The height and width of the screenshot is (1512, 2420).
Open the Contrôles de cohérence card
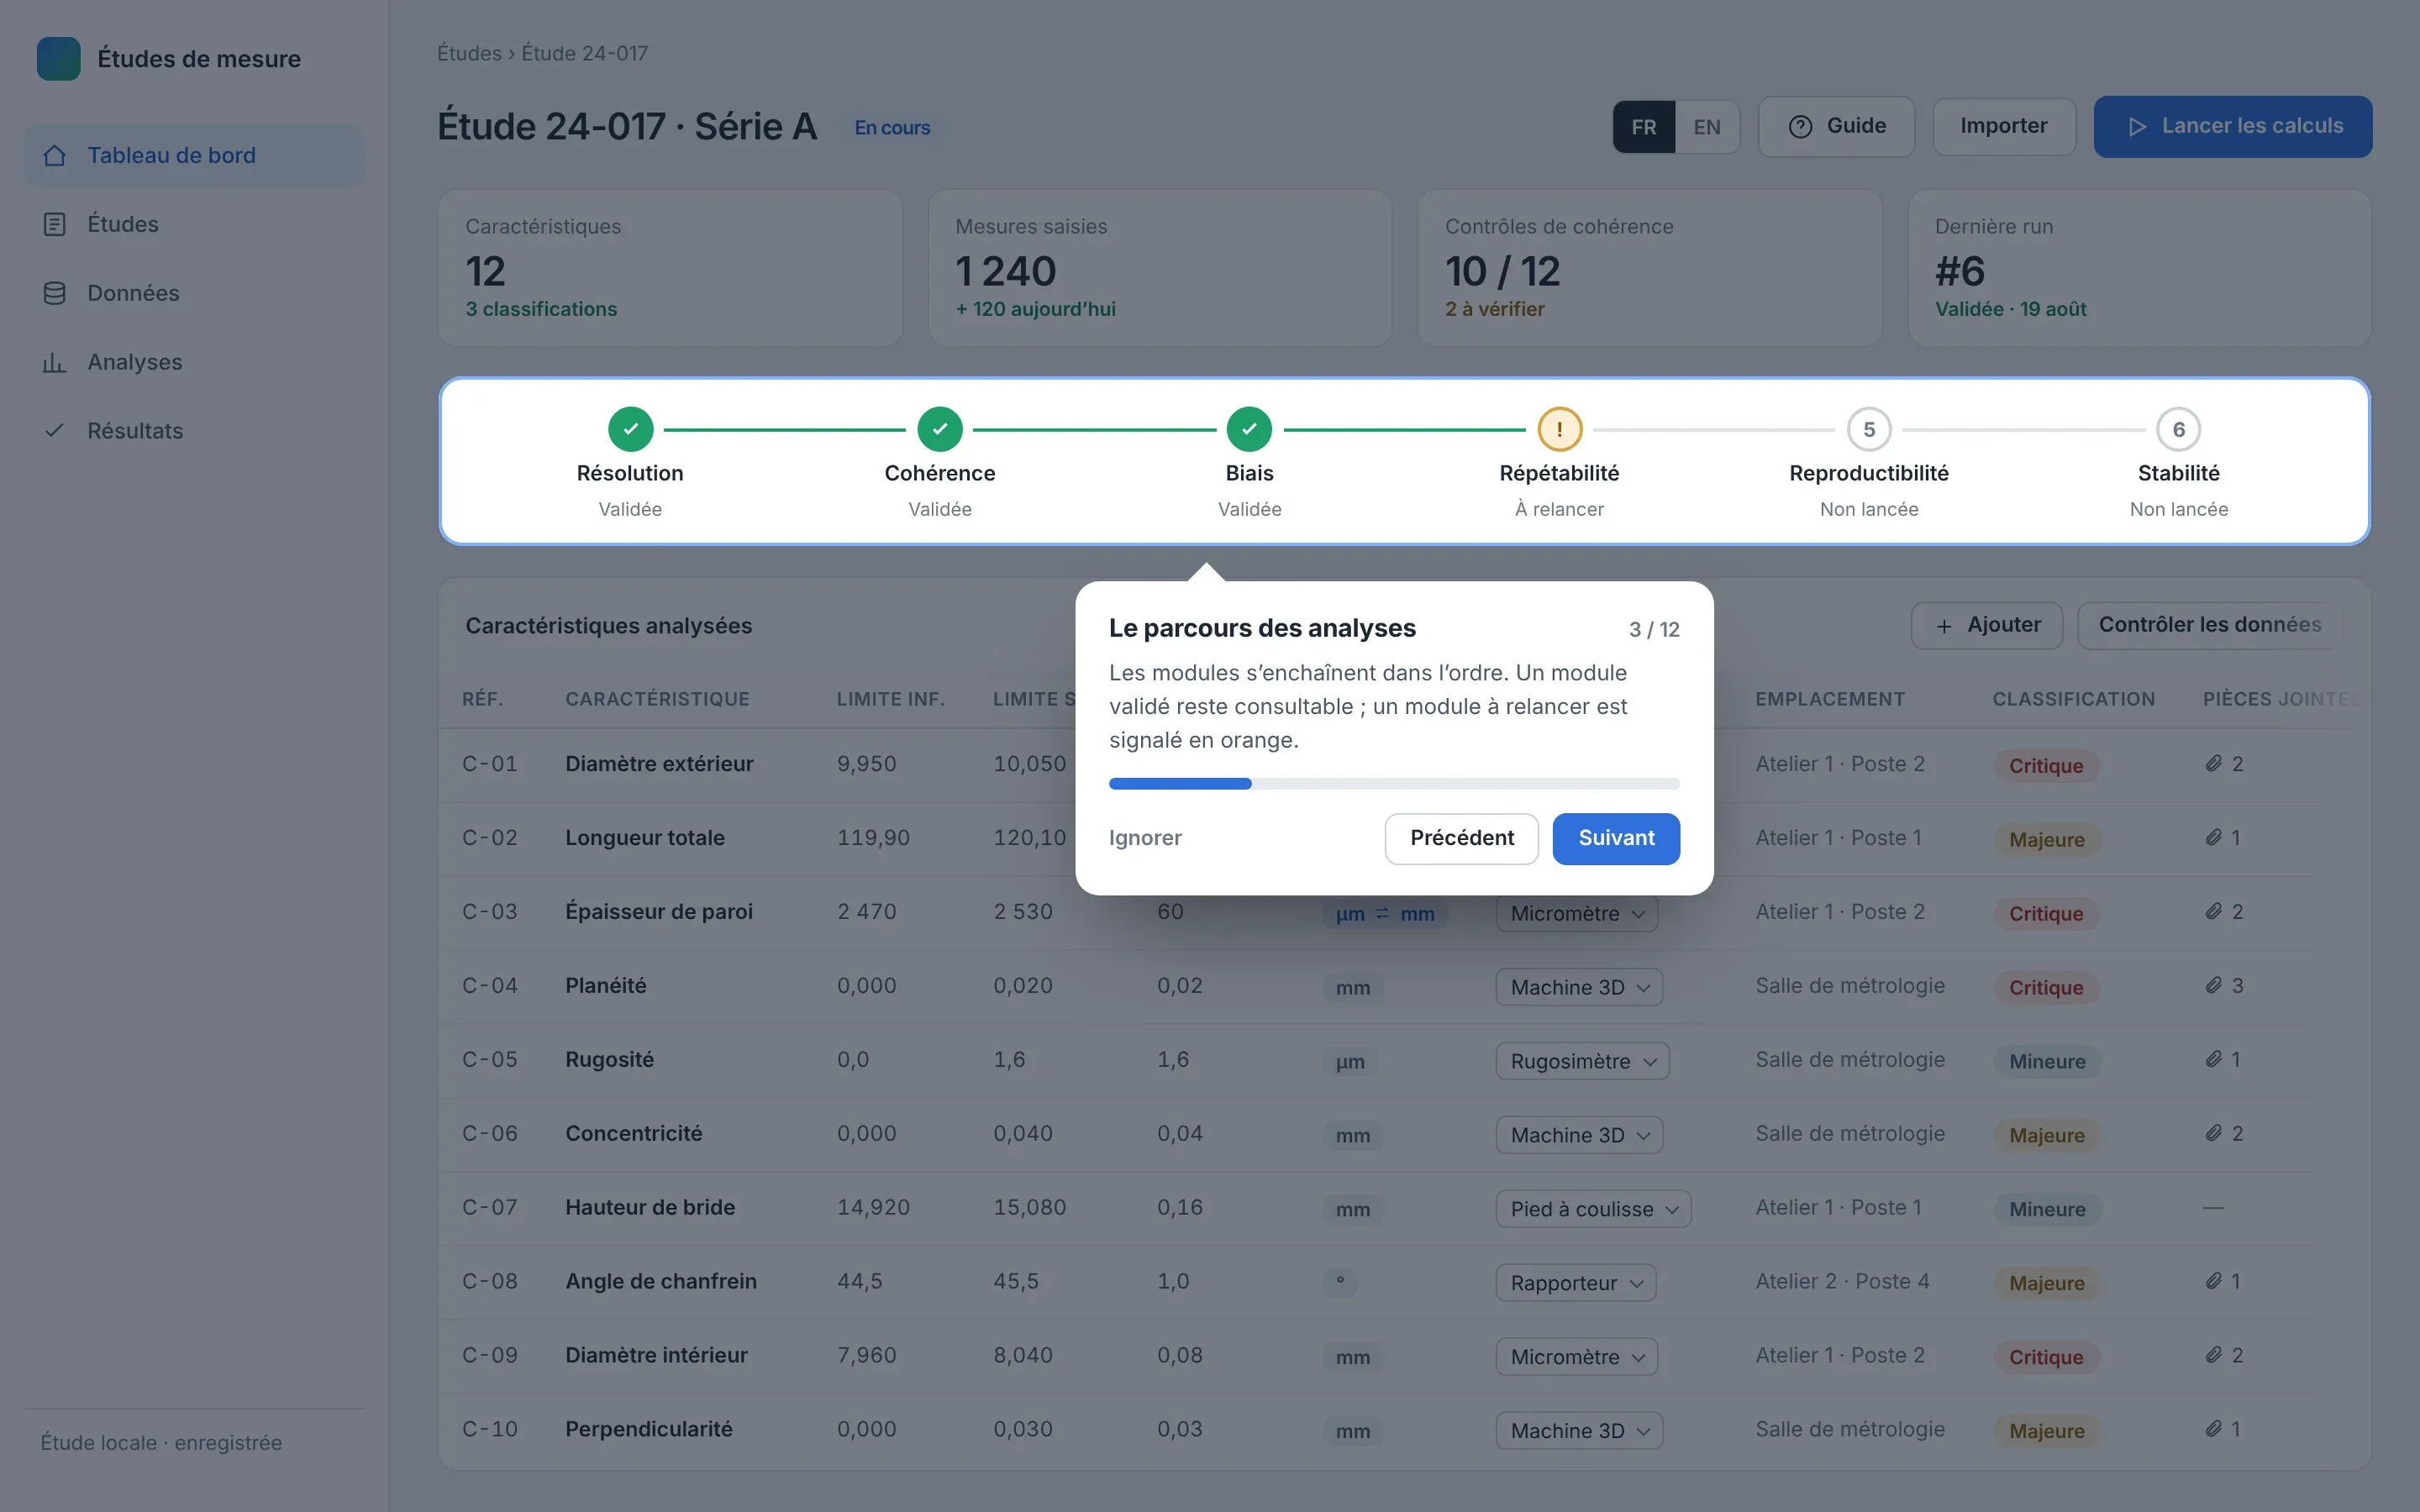1650,268
